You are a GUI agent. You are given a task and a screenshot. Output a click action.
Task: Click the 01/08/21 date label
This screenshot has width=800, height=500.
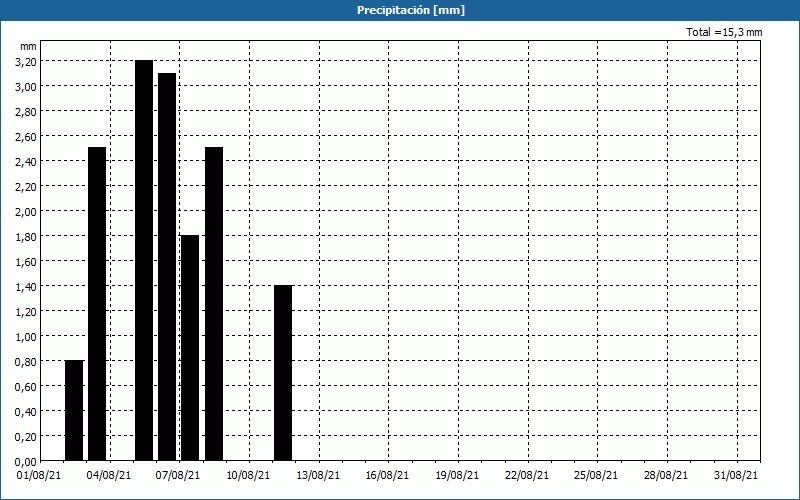pos(39,476)
